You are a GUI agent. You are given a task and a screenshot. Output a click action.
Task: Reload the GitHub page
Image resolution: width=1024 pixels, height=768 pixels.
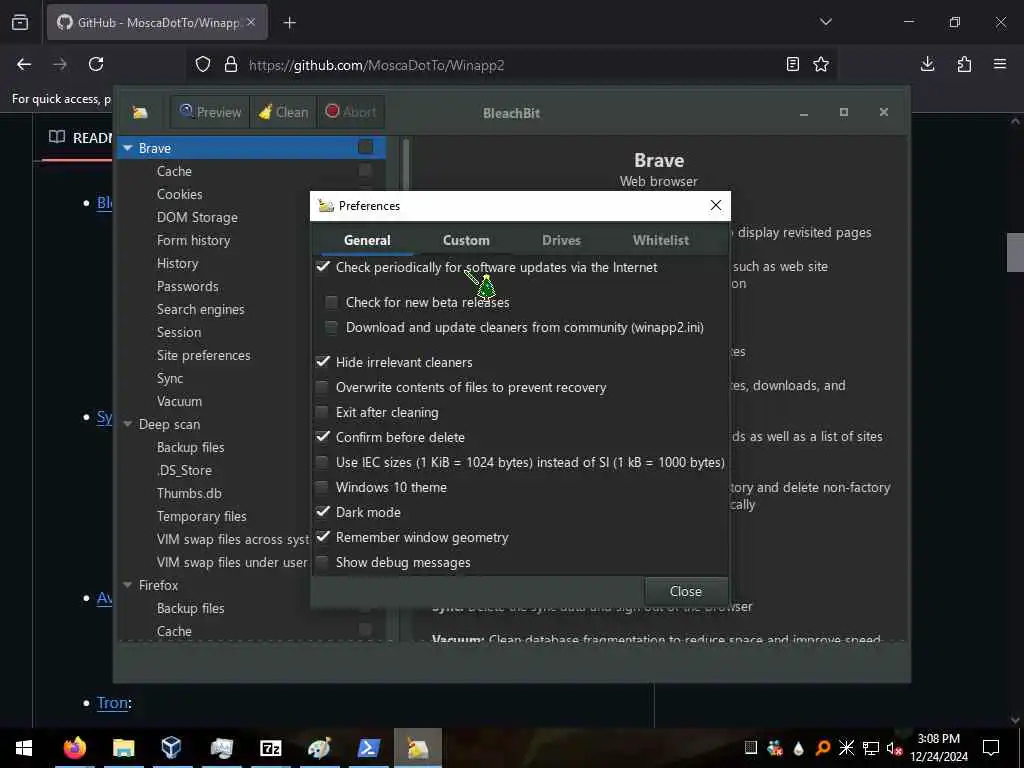coord(96,64)
